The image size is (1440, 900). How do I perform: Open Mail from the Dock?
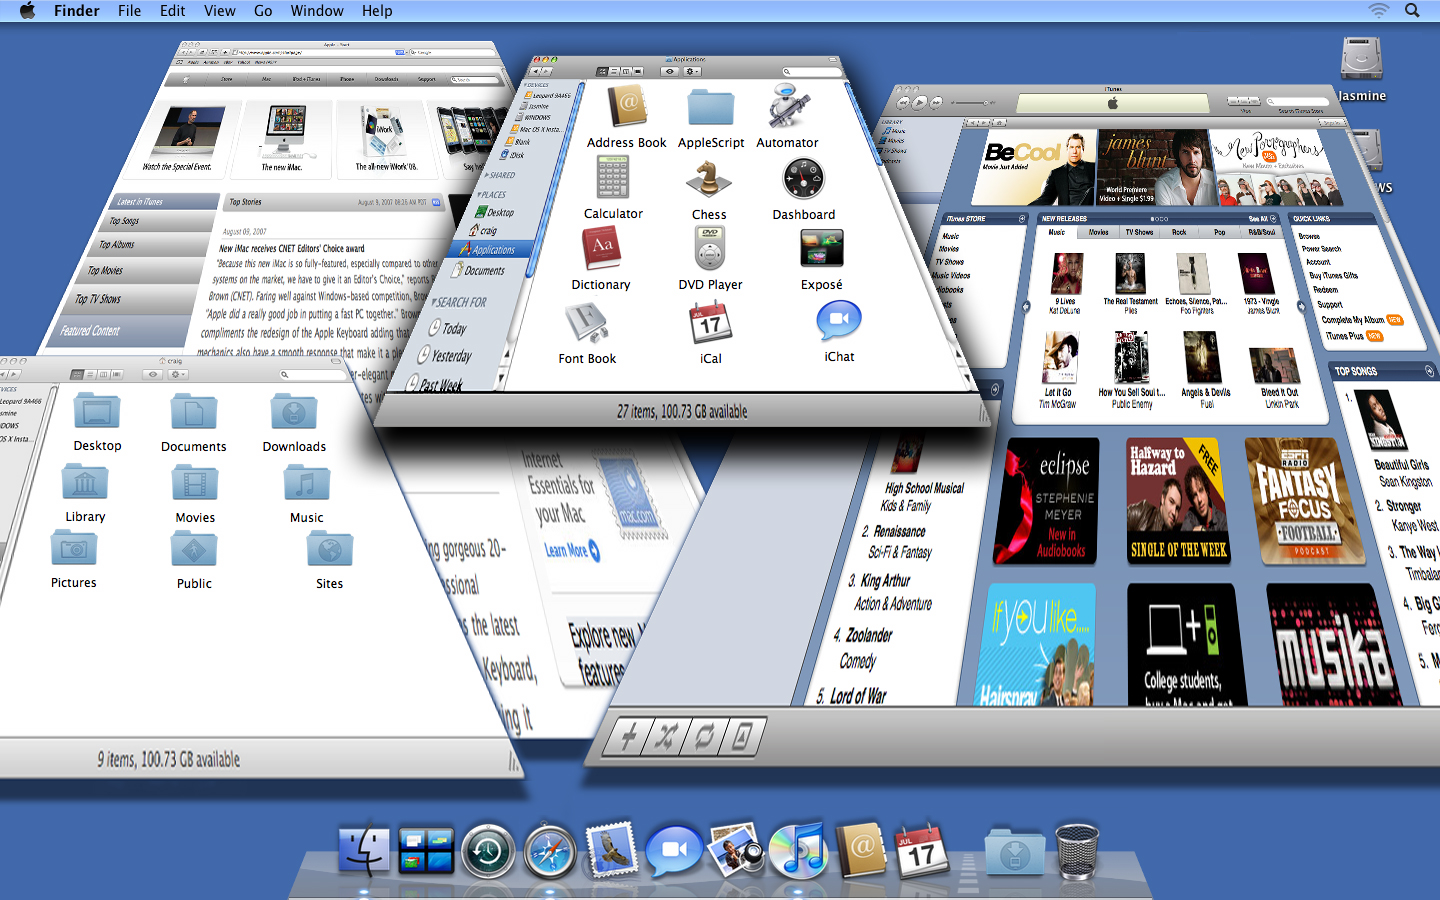click(x=611, y=850)
